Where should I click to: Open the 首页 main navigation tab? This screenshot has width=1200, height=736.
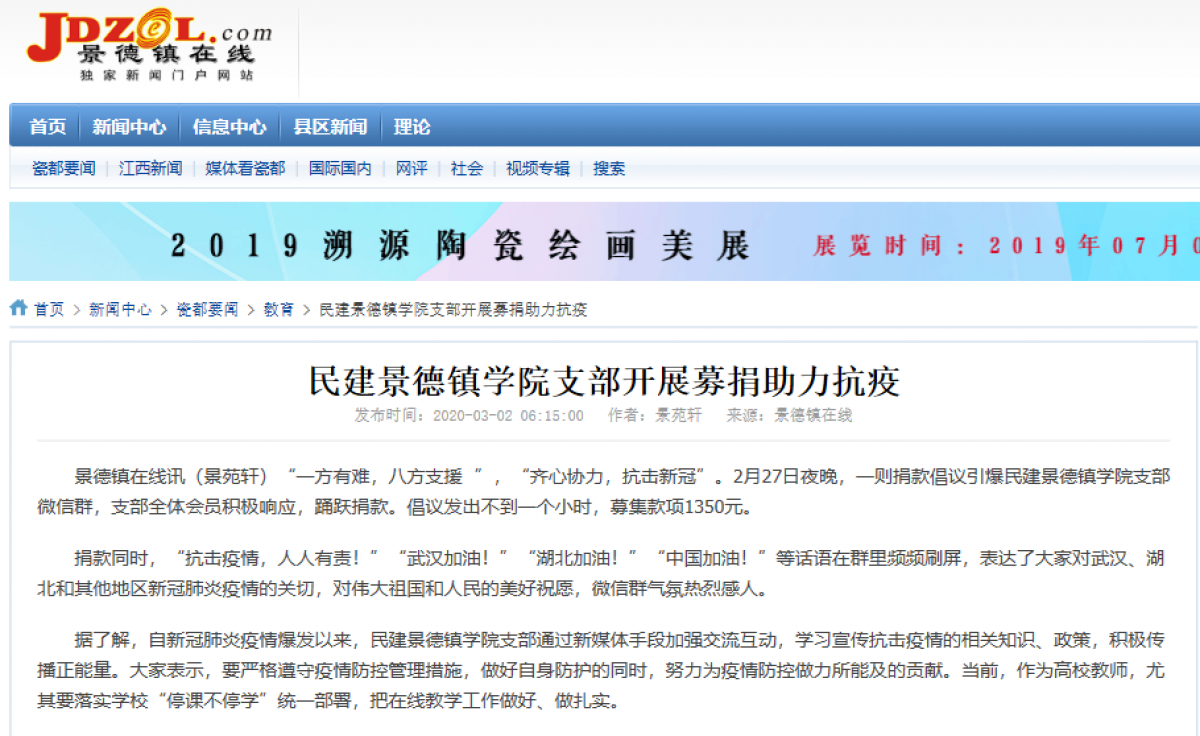pos(47,127)
